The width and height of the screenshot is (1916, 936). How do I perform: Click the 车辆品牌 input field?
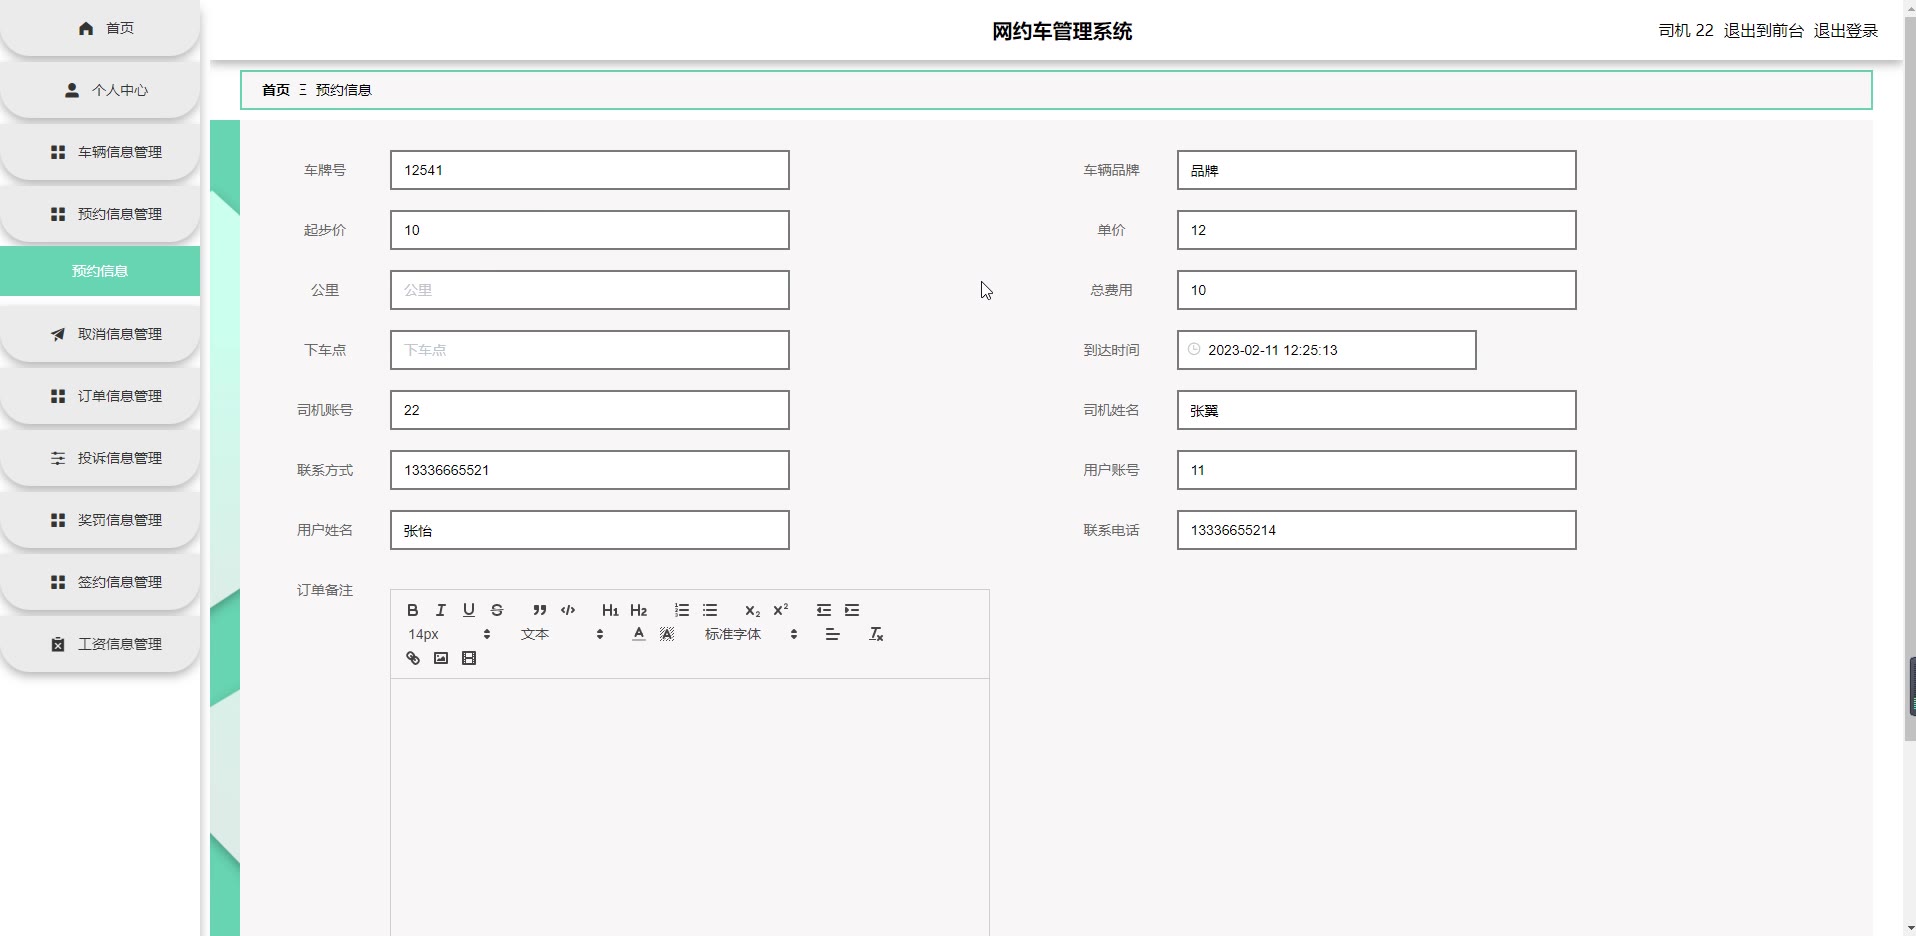1376,170
